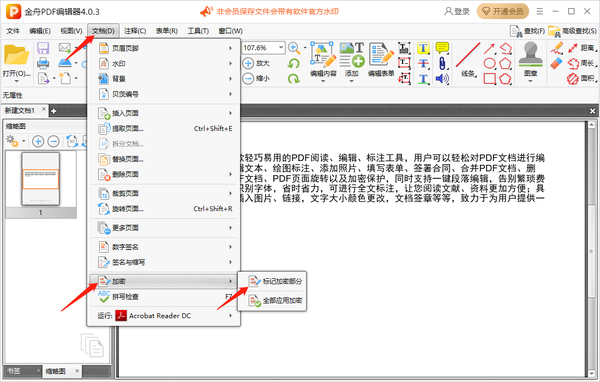600x382 pixels.
Task: Select the paperclip attachment tool
Action: pyautogui.click(x=442, y=64)
